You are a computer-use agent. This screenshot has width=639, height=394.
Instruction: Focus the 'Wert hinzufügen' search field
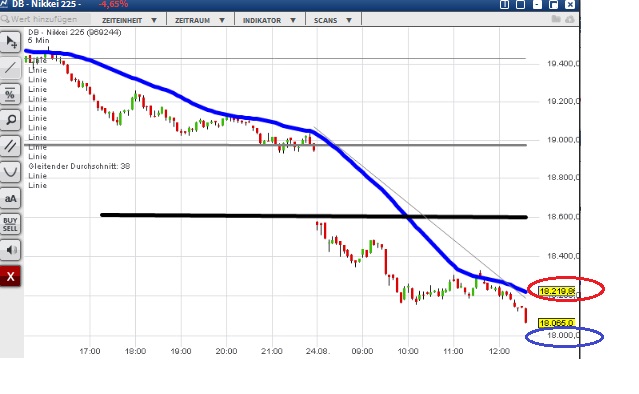tap(45, 19)
